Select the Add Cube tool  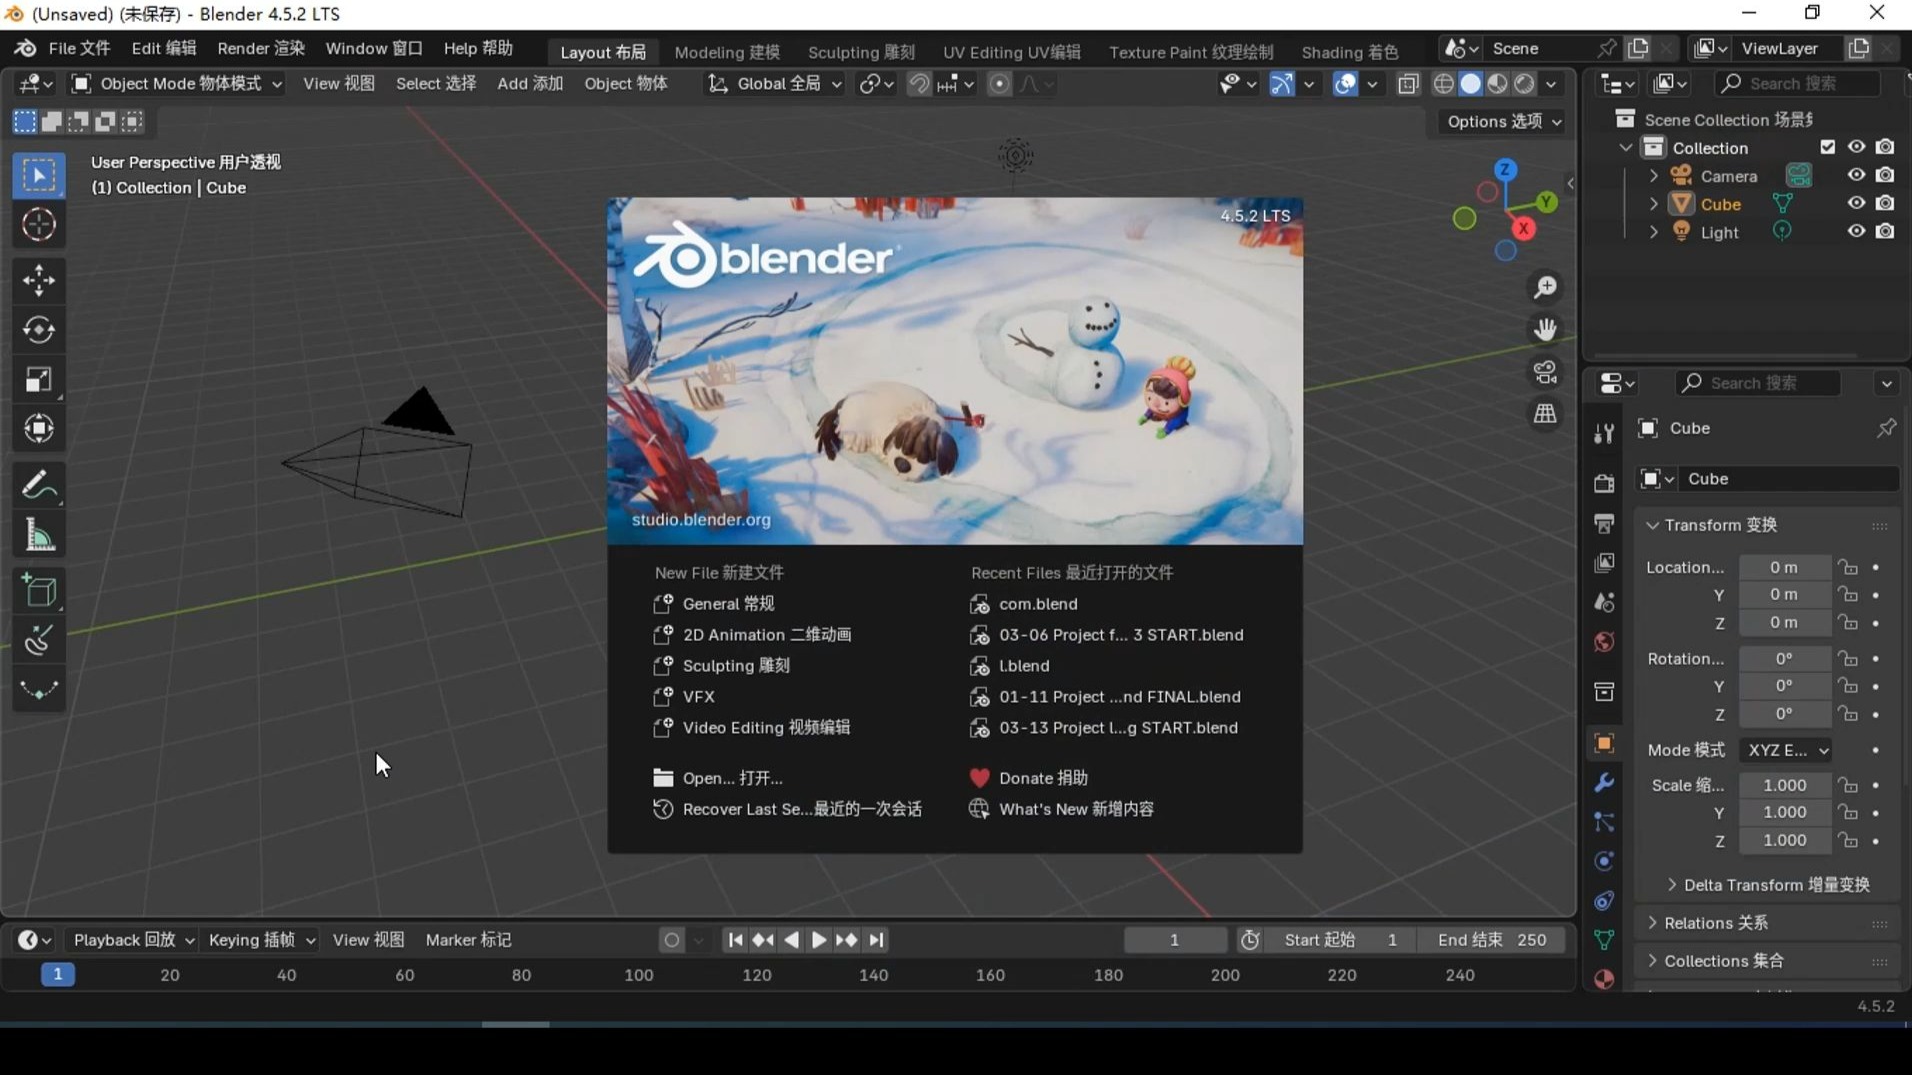(x=39, y=592)
